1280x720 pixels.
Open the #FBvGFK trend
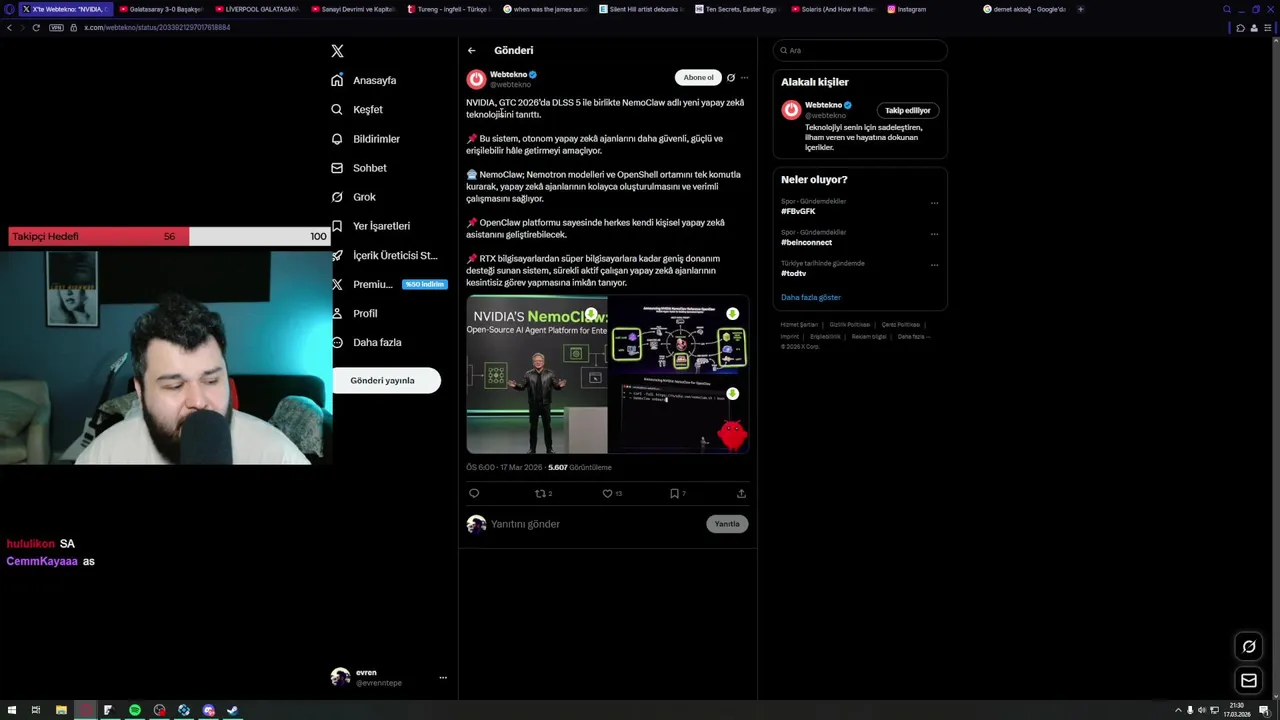pos(798,211)
